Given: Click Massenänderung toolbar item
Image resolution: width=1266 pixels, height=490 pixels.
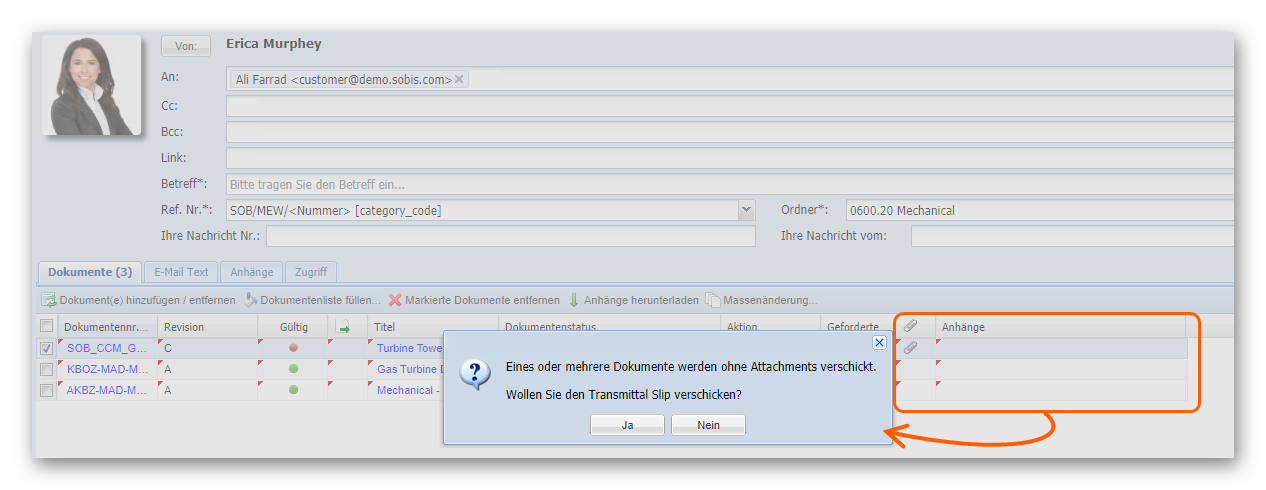Looking at the screenshot, I should click(762, 300).
